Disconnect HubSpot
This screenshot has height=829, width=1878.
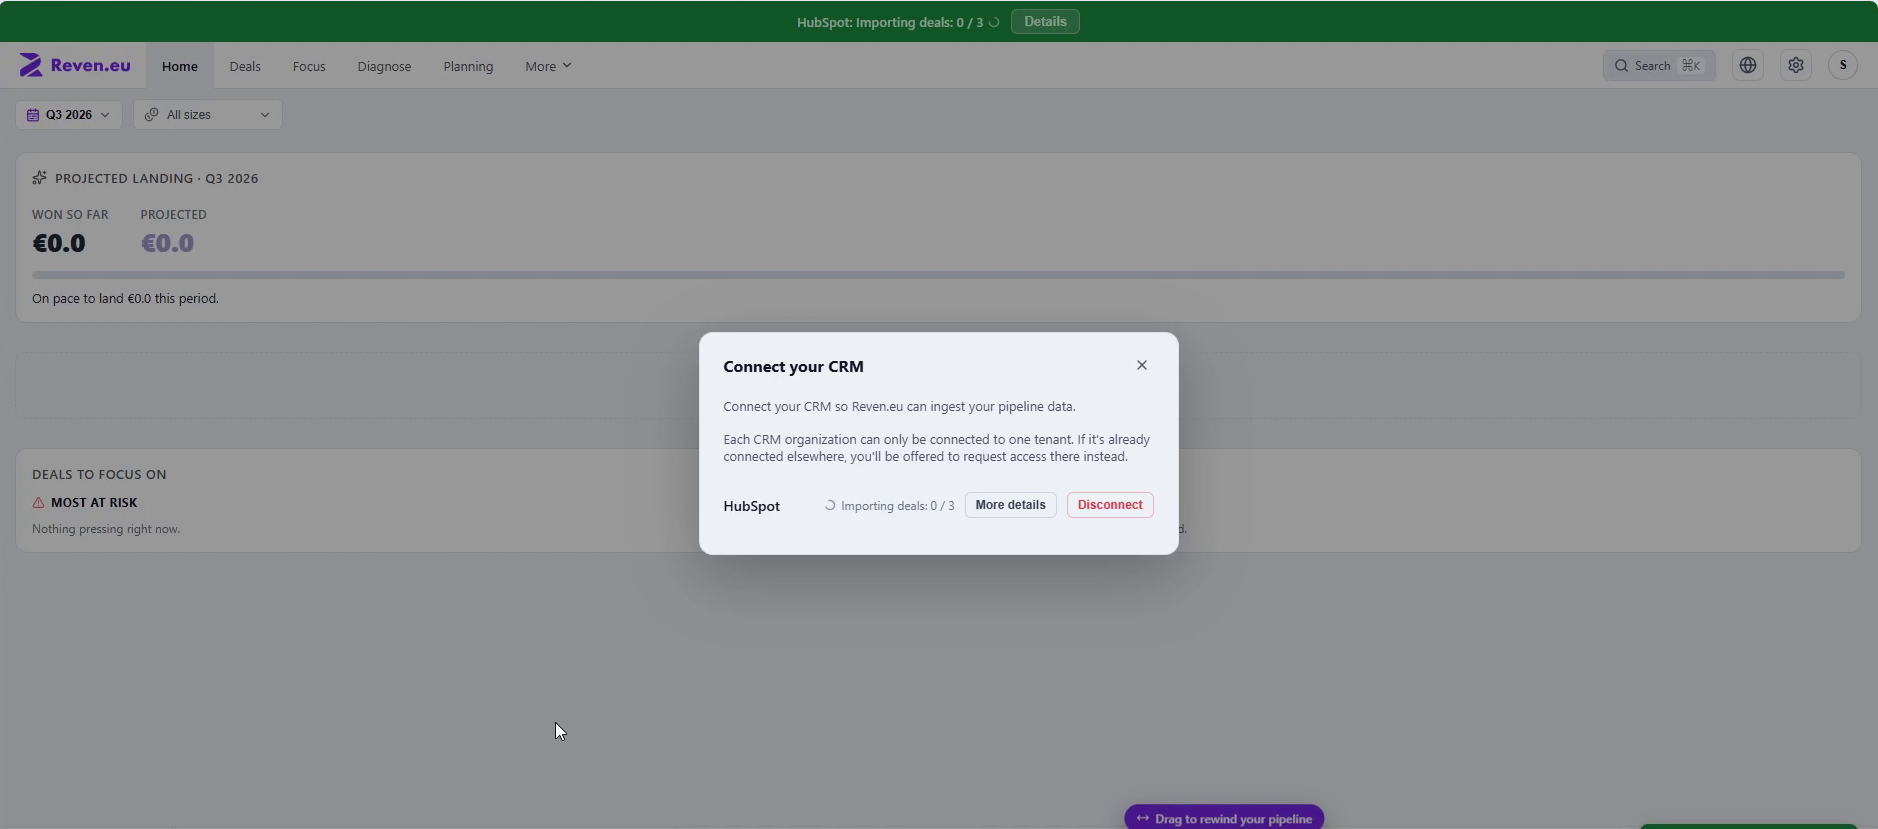click(1110, 505)
